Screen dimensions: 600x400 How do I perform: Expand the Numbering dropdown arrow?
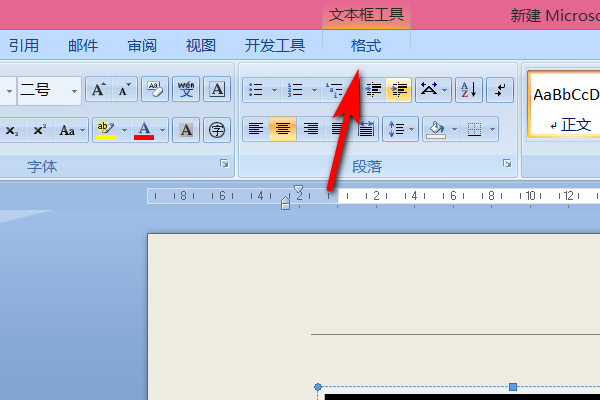pos(314,90)
